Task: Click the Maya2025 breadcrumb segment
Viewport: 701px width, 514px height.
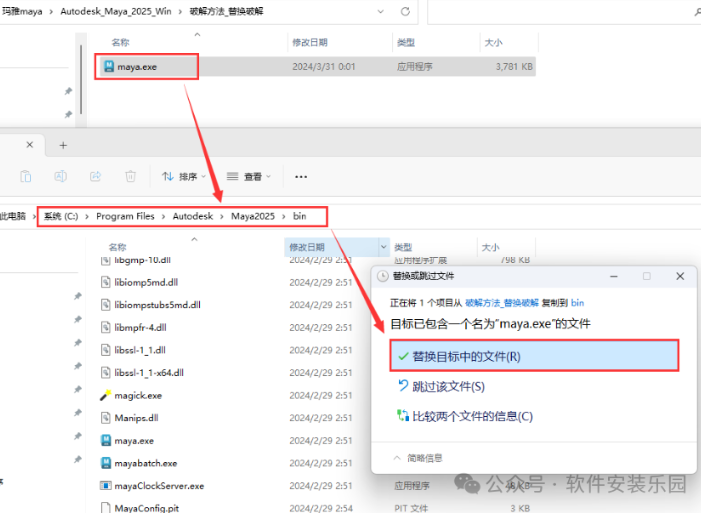Action: coord(253,216)
